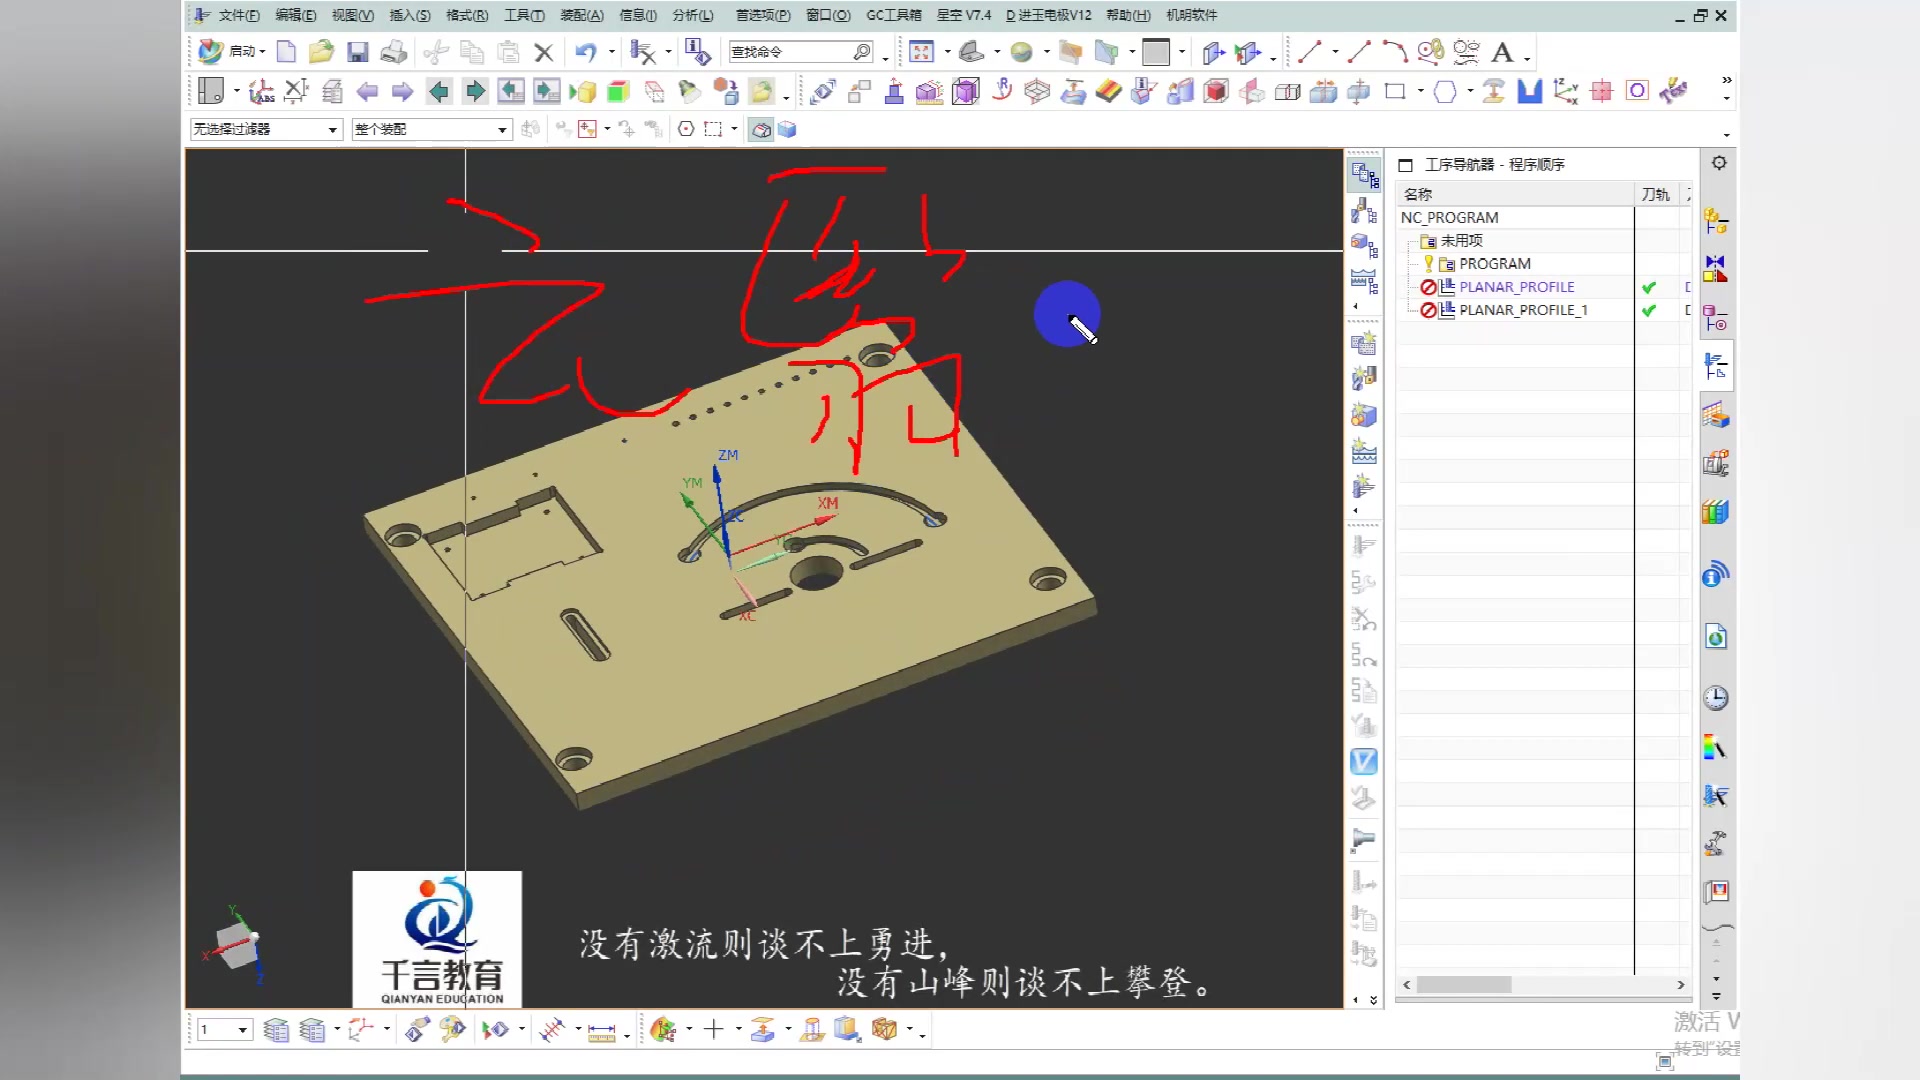Screen dimensions: 1920x1080
Task: Click the History clock sidebar icon
Action: pyautogui.click(x=1716, y=698)
